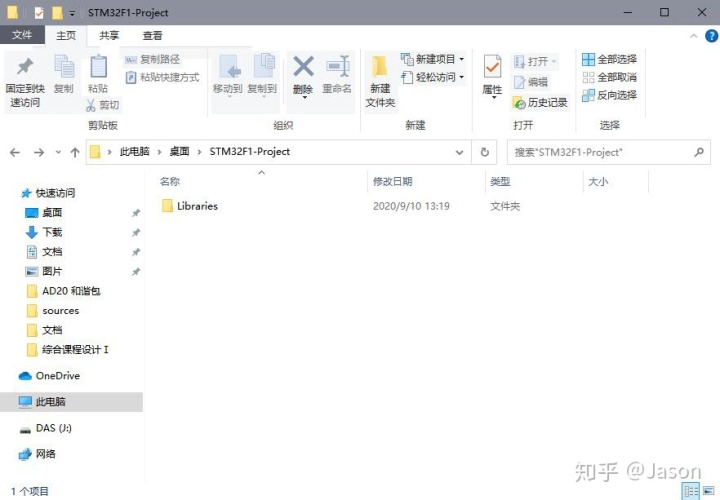
Task: Collapse the ribbon with chevron arrow
Action: point(694,35)
